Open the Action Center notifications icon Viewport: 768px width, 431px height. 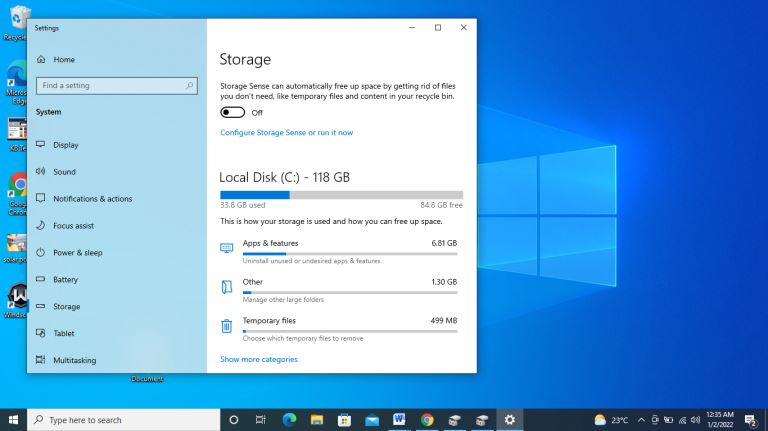(750, 420)
